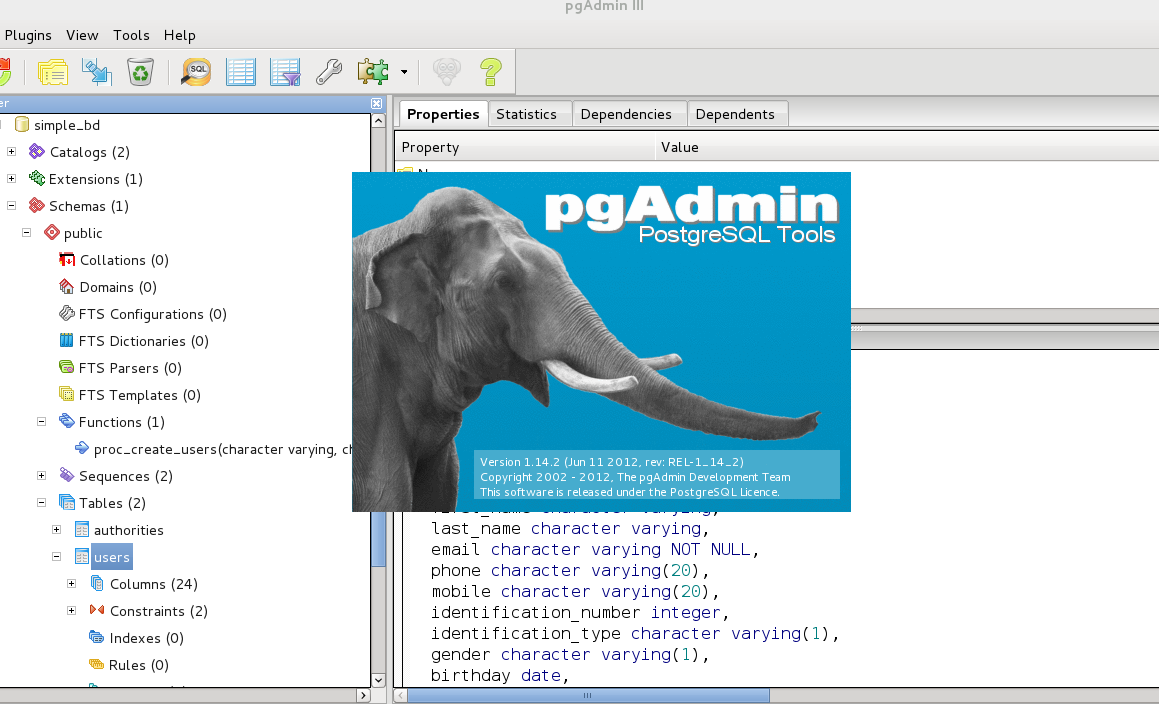Click the View Data grid icon
1159x704 pixels.
(x=241, y=71)
